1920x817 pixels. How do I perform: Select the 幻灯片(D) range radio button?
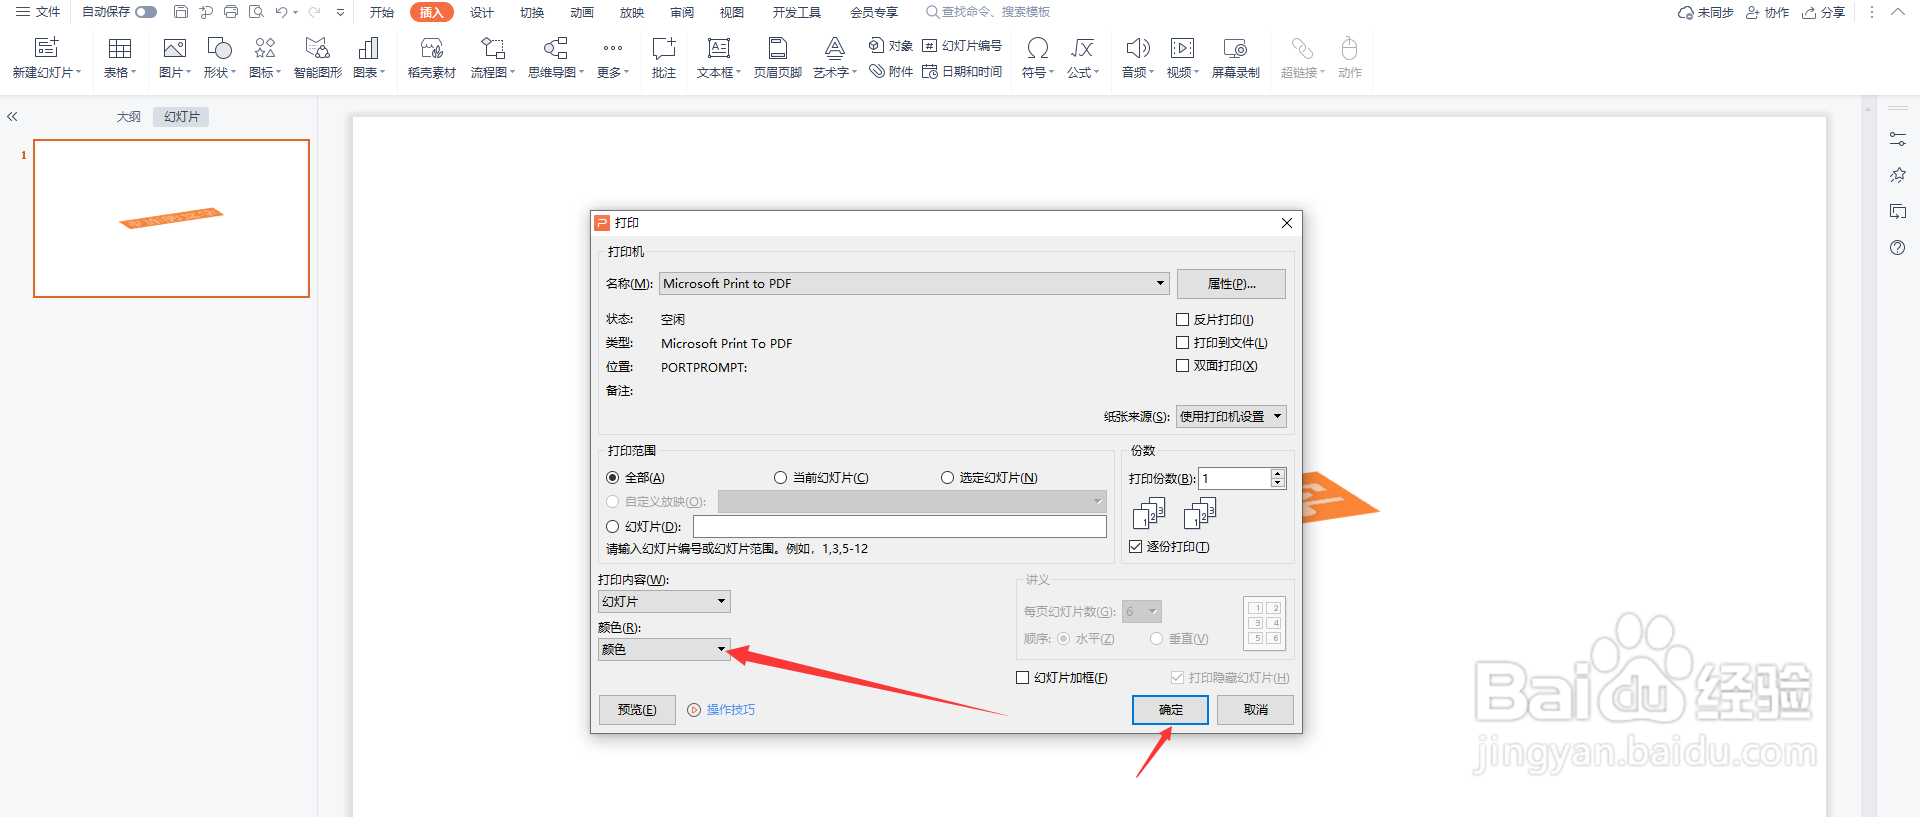[x=612, y=526]
